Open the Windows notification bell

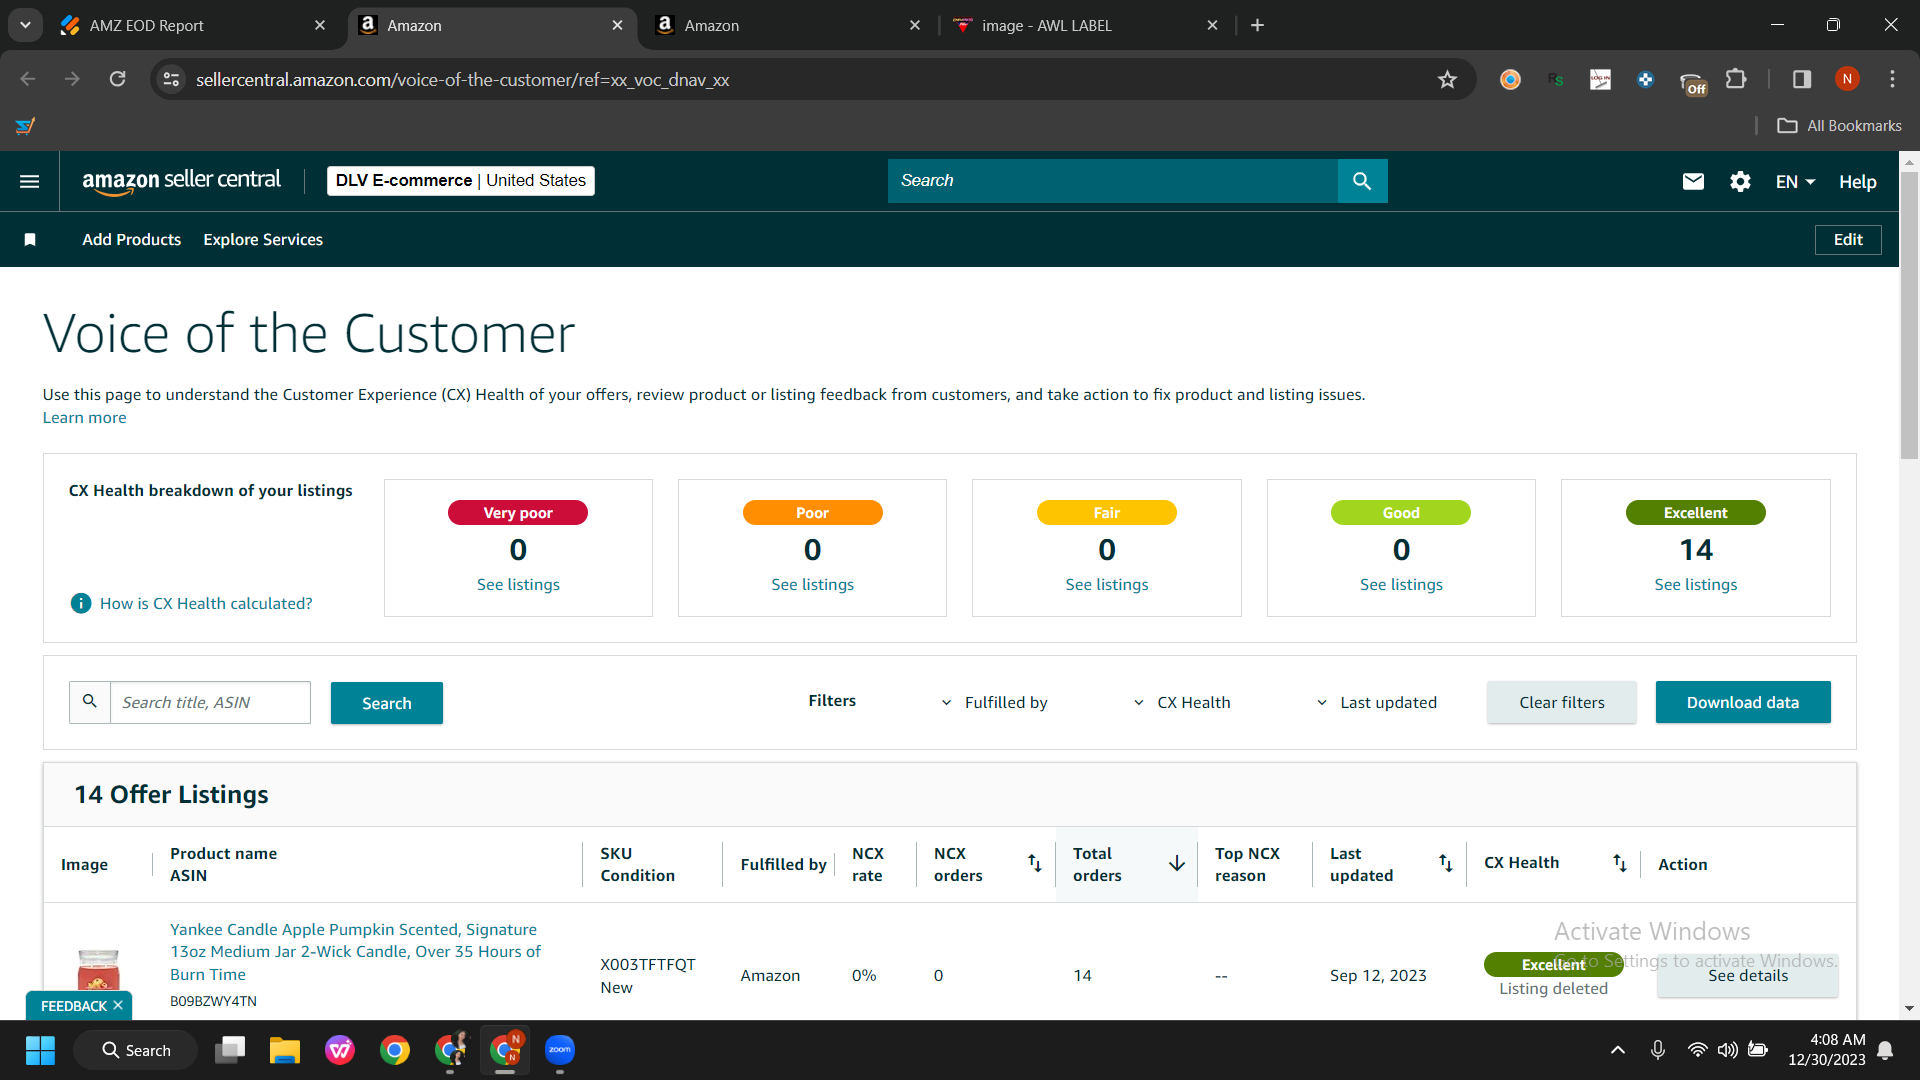[x=1885, y=1050]
